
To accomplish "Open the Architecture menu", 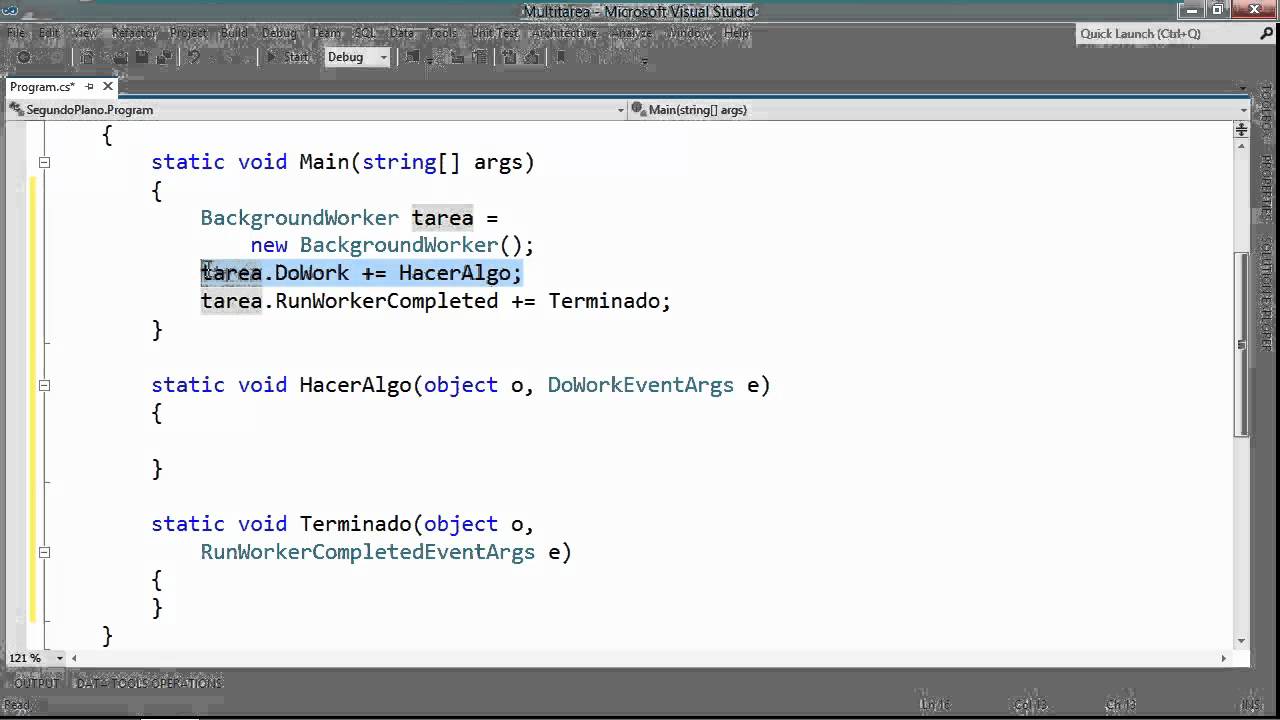I will [565, 33].
